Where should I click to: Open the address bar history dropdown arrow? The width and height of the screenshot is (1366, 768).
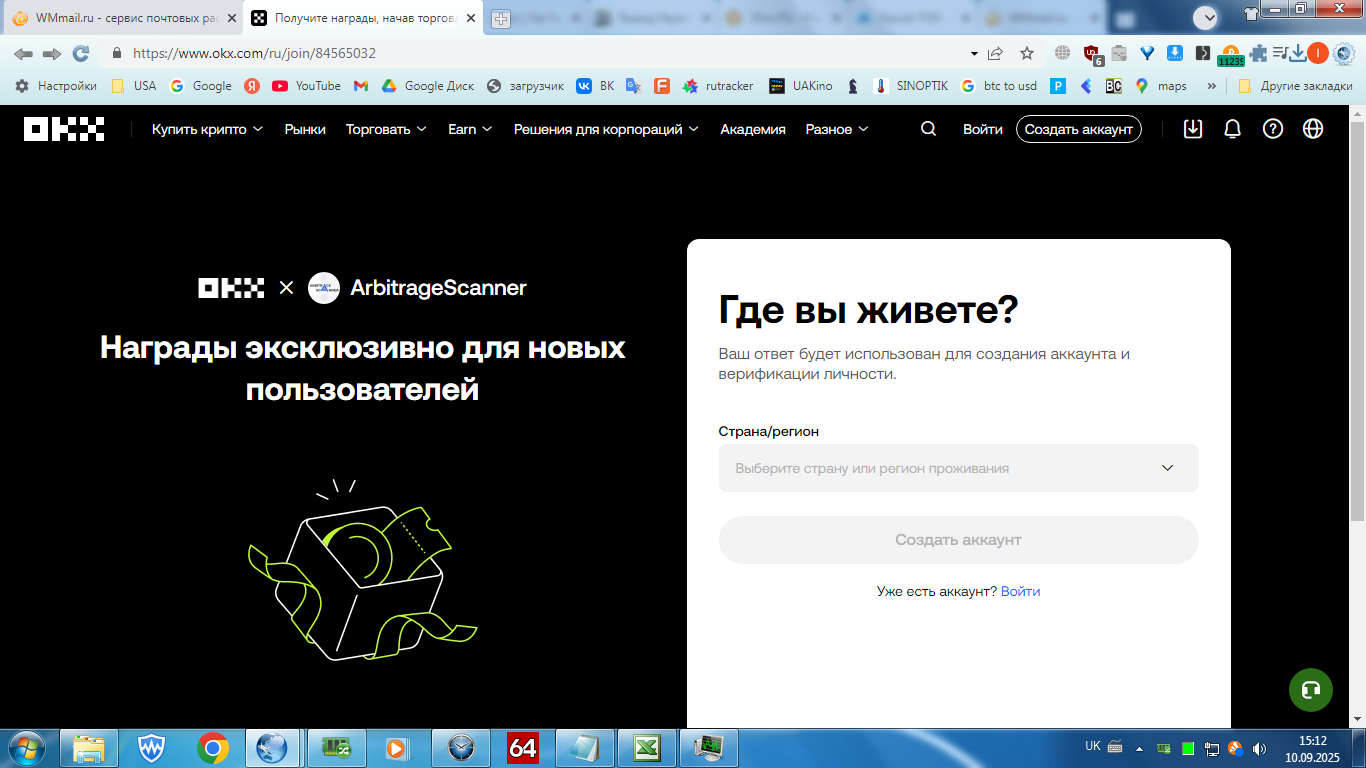click(974, 53)
